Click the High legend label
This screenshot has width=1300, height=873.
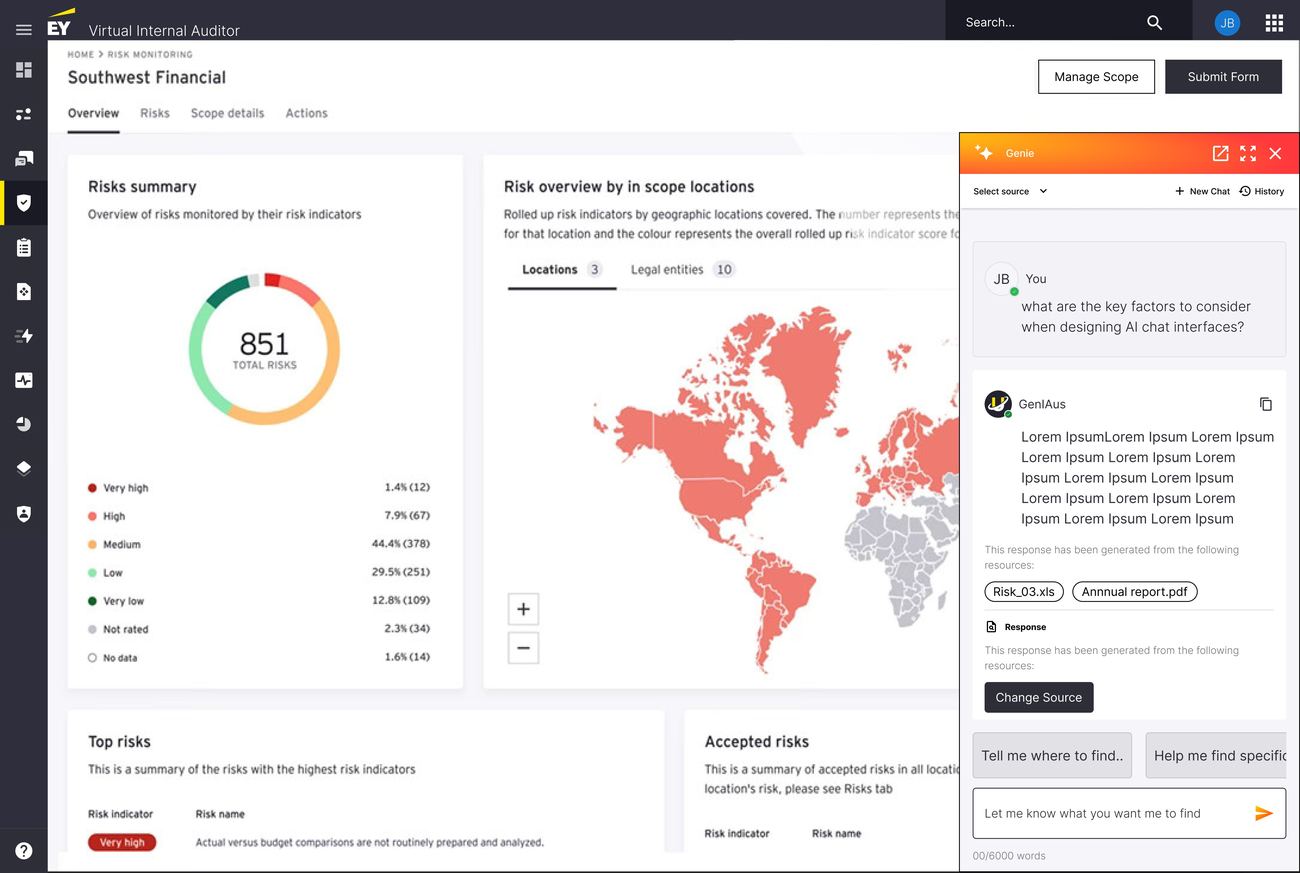pyautogui.click(x=114, y=516)
